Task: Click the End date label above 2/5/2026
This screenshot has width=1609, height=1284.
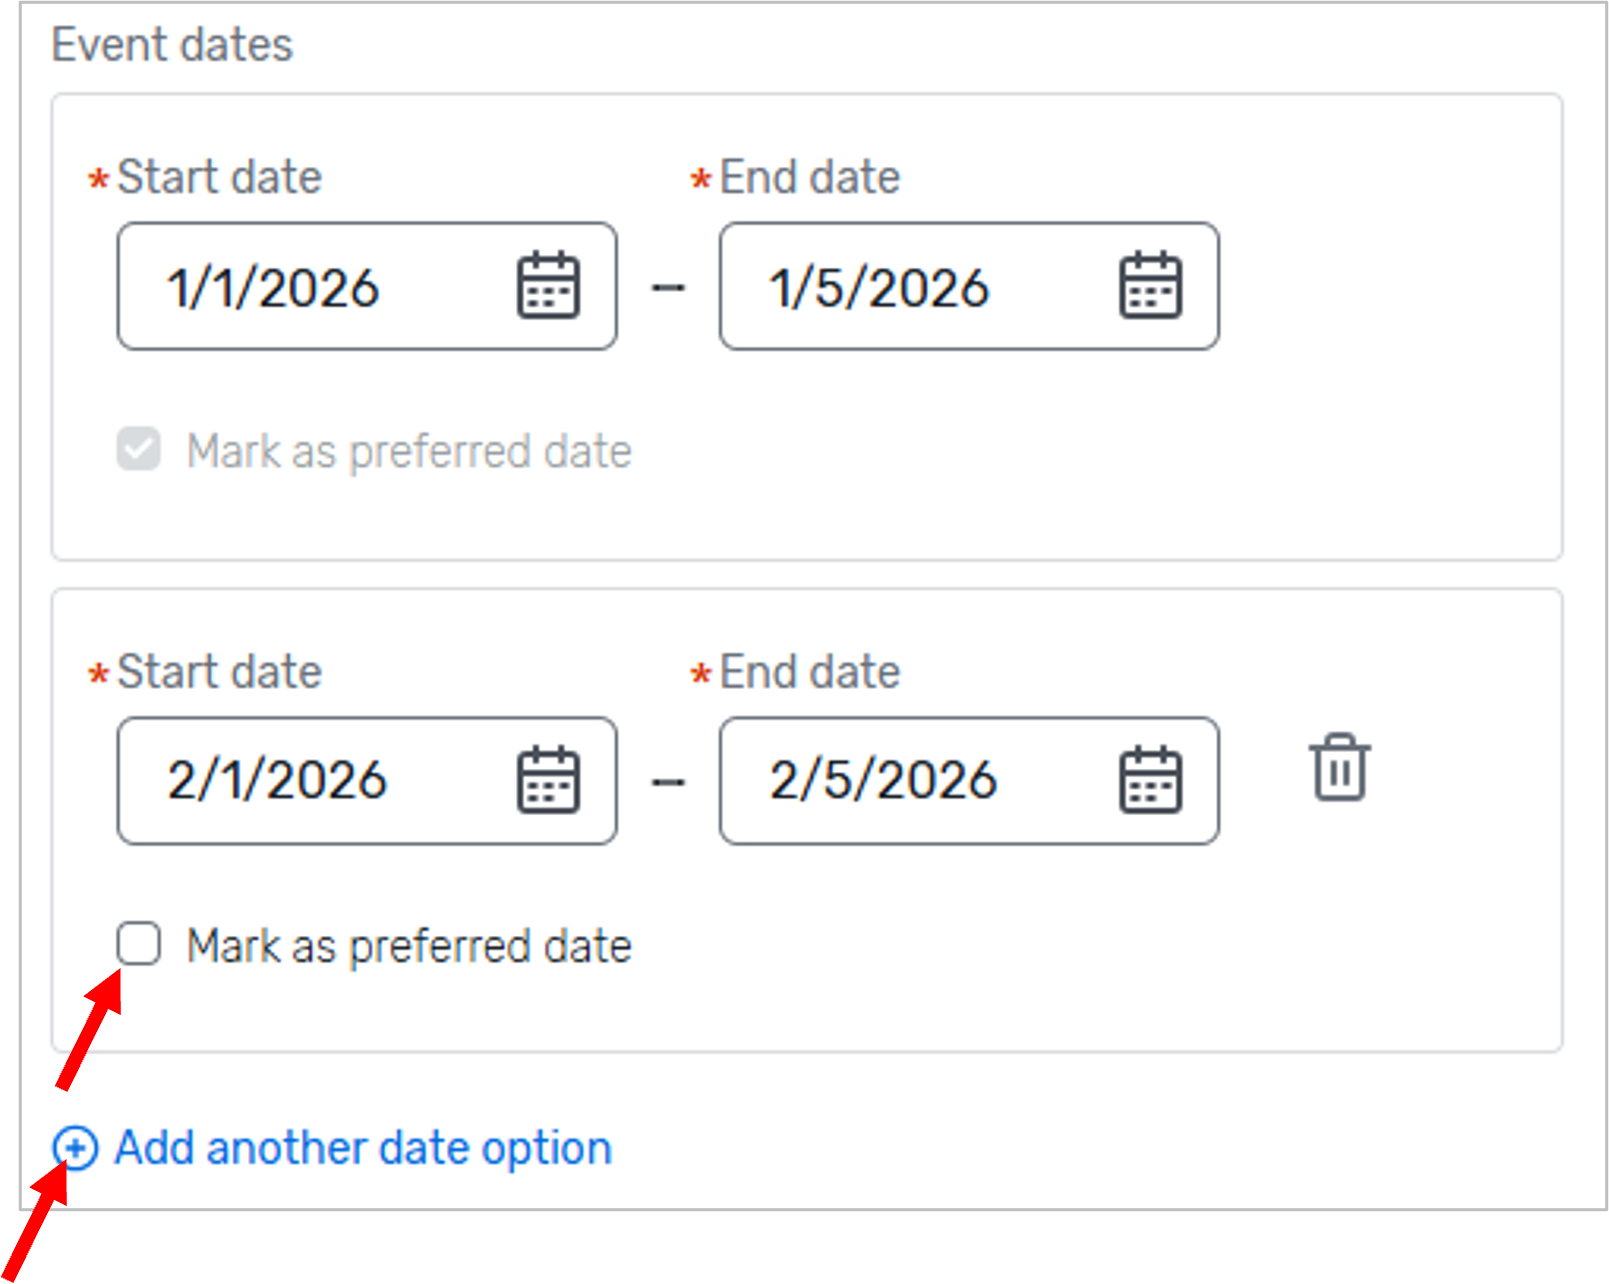Action: [x=810, y=672]
